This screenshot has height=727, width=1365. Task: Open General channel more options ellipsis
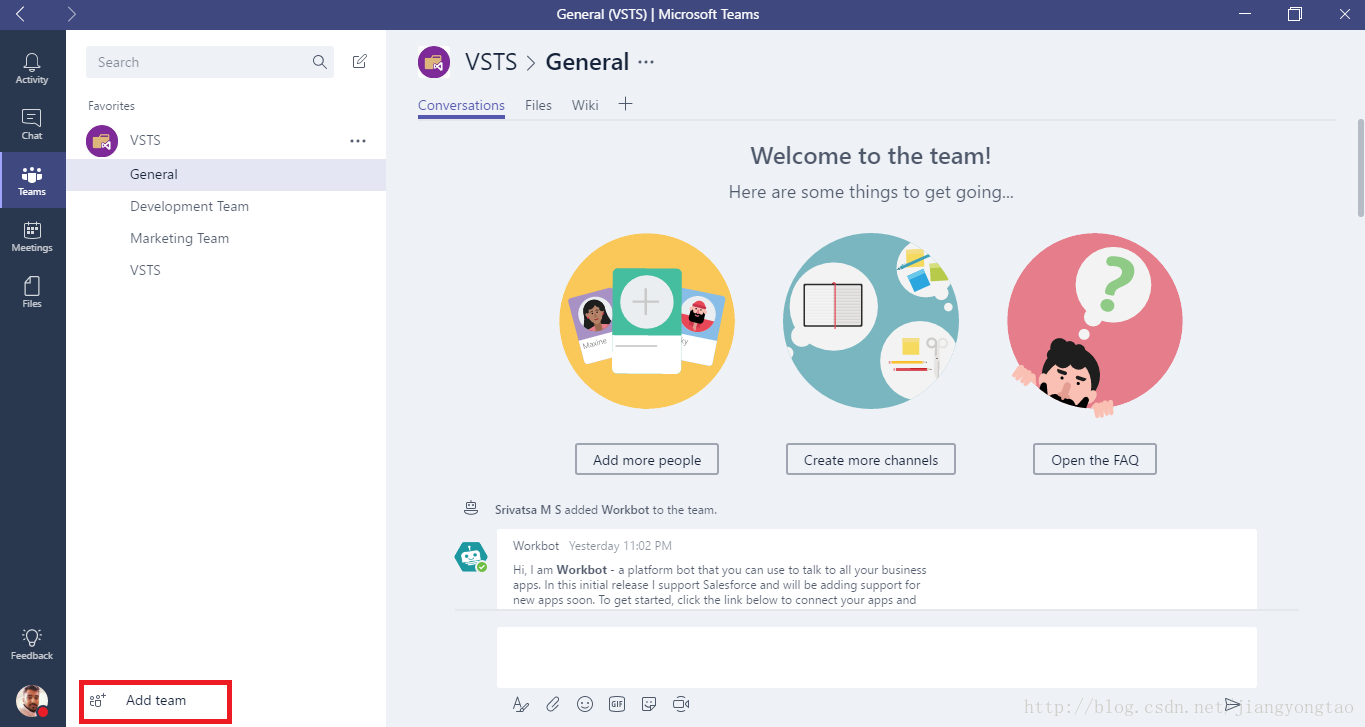click(x=646, y=62)
